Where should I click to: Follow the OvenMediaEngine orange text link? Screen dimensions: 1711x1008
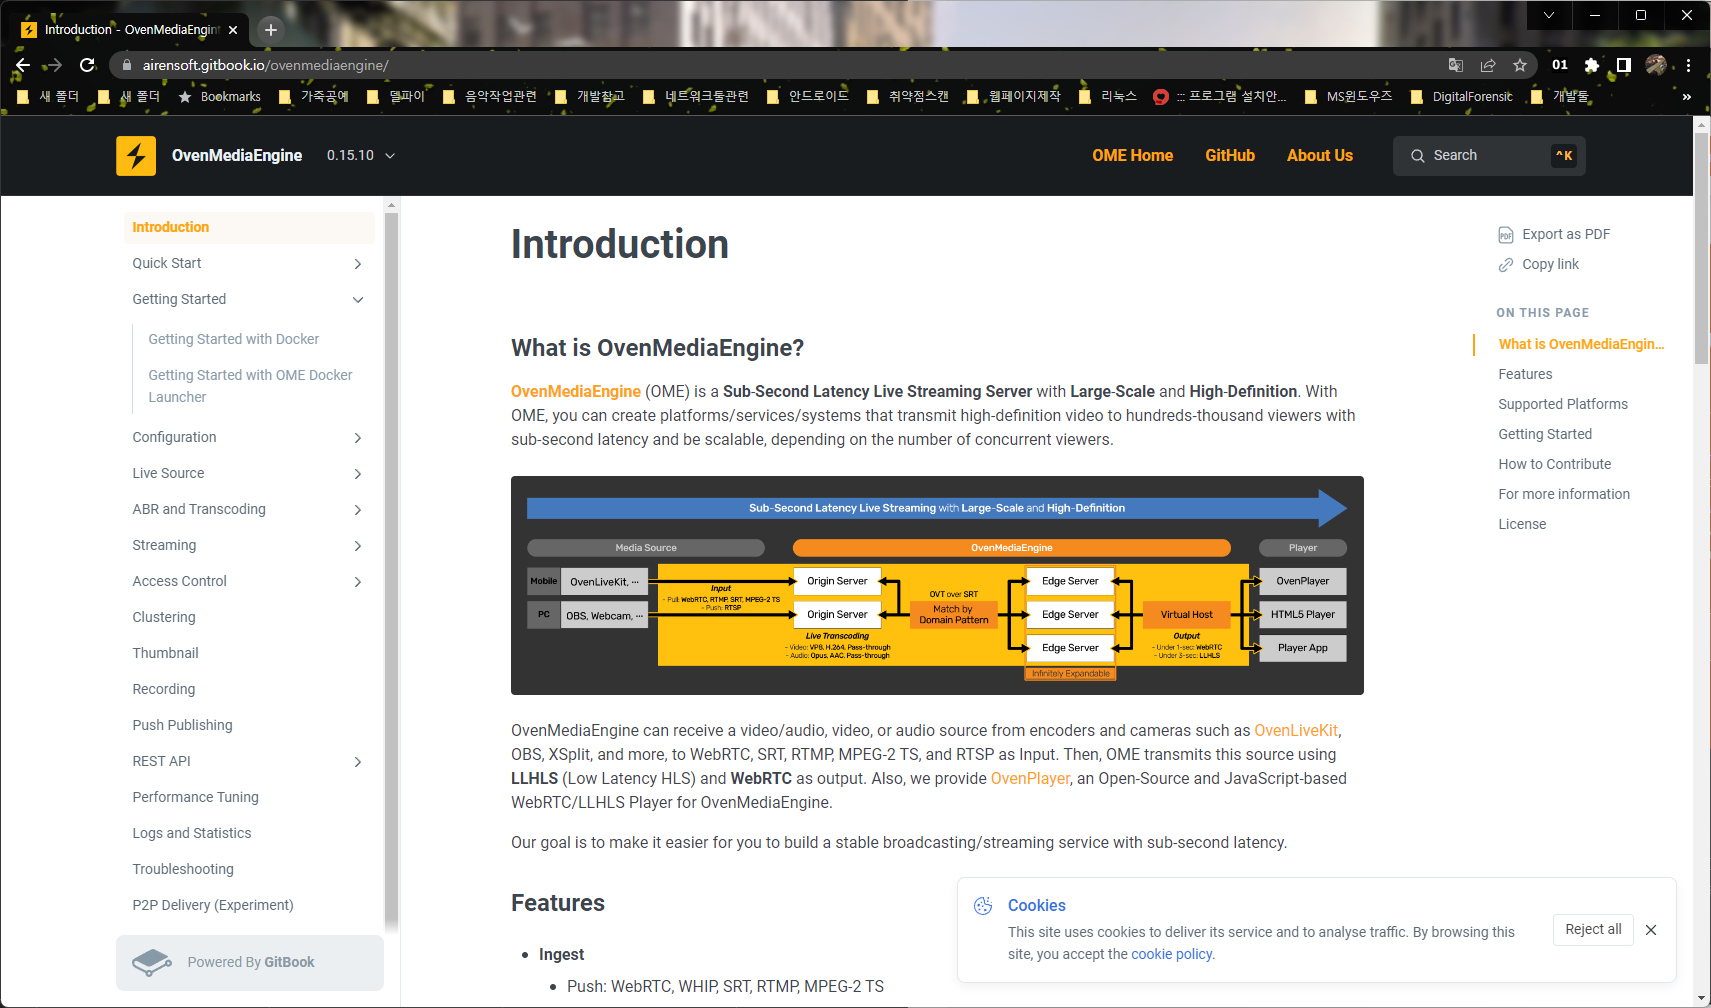click(576, 392)
